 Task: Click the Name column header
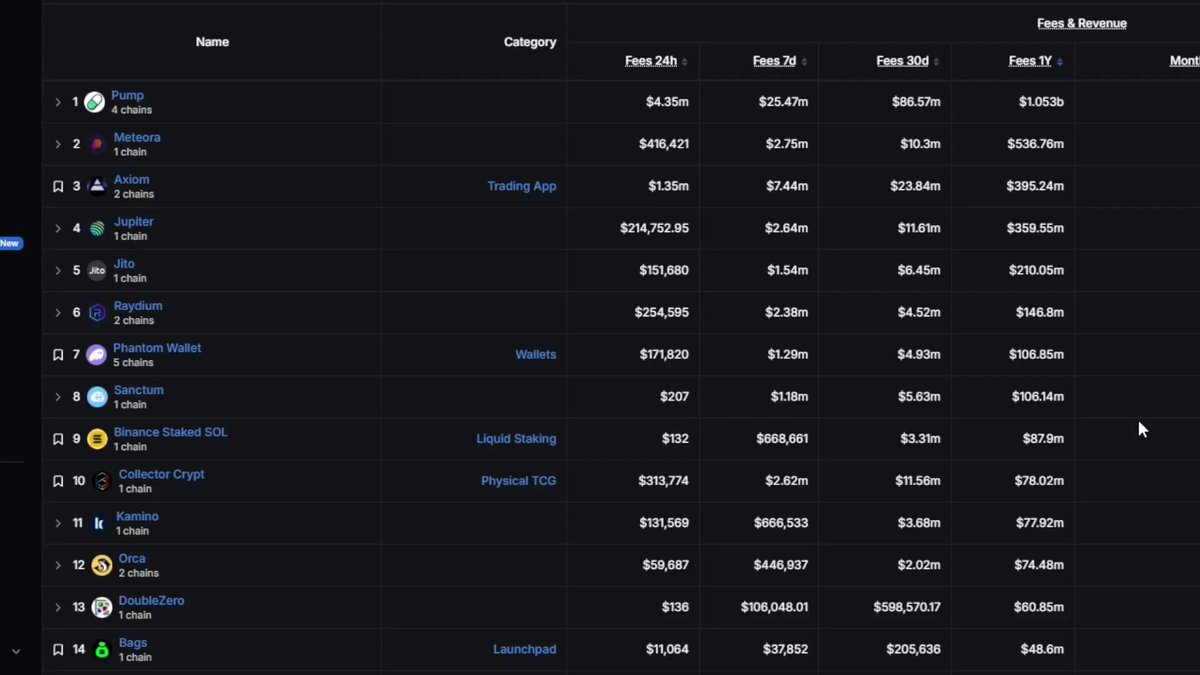(x=212, y=42)
